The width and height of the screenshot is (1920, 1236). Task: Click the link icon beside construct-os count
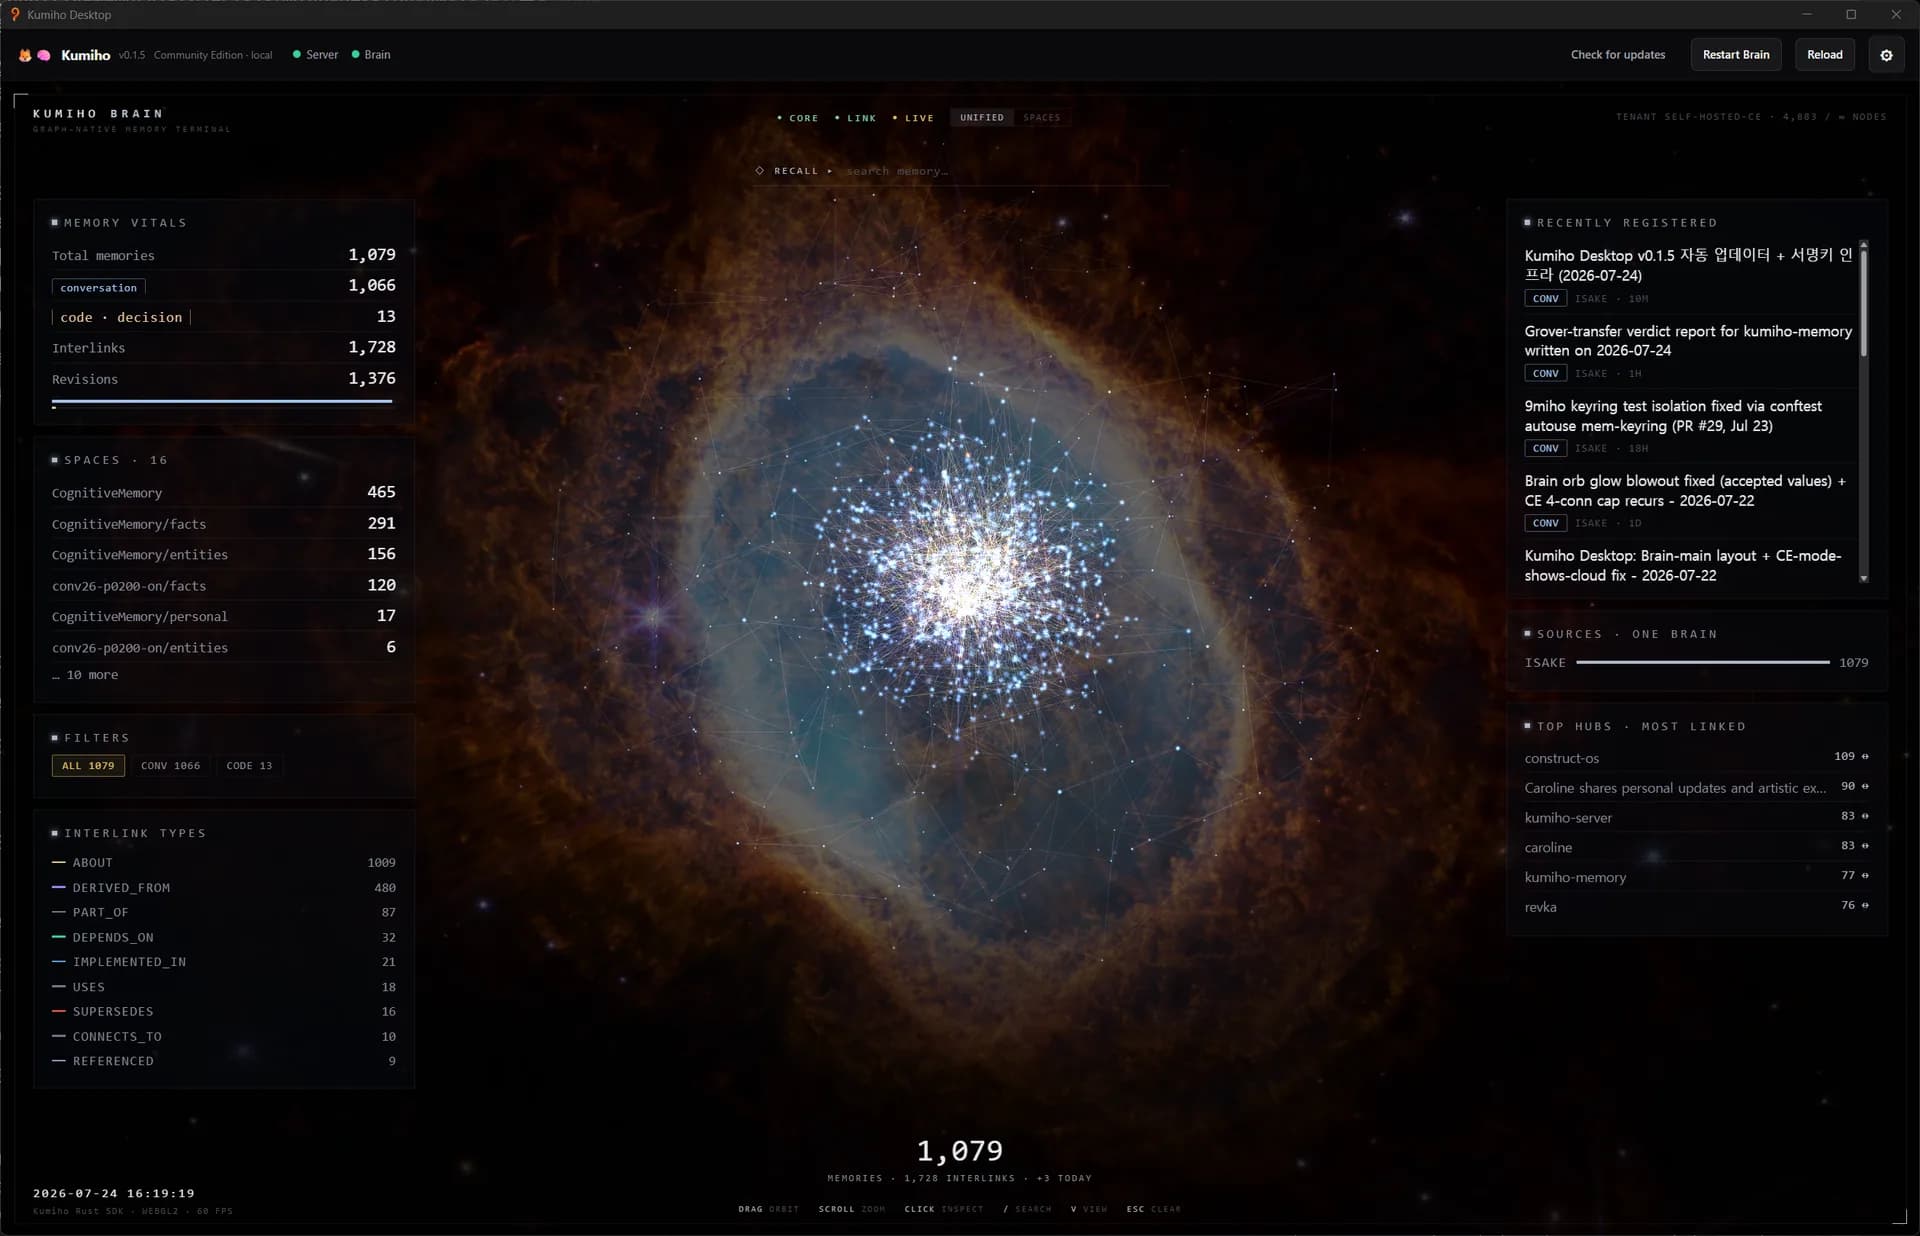[x=1865, y=757]
